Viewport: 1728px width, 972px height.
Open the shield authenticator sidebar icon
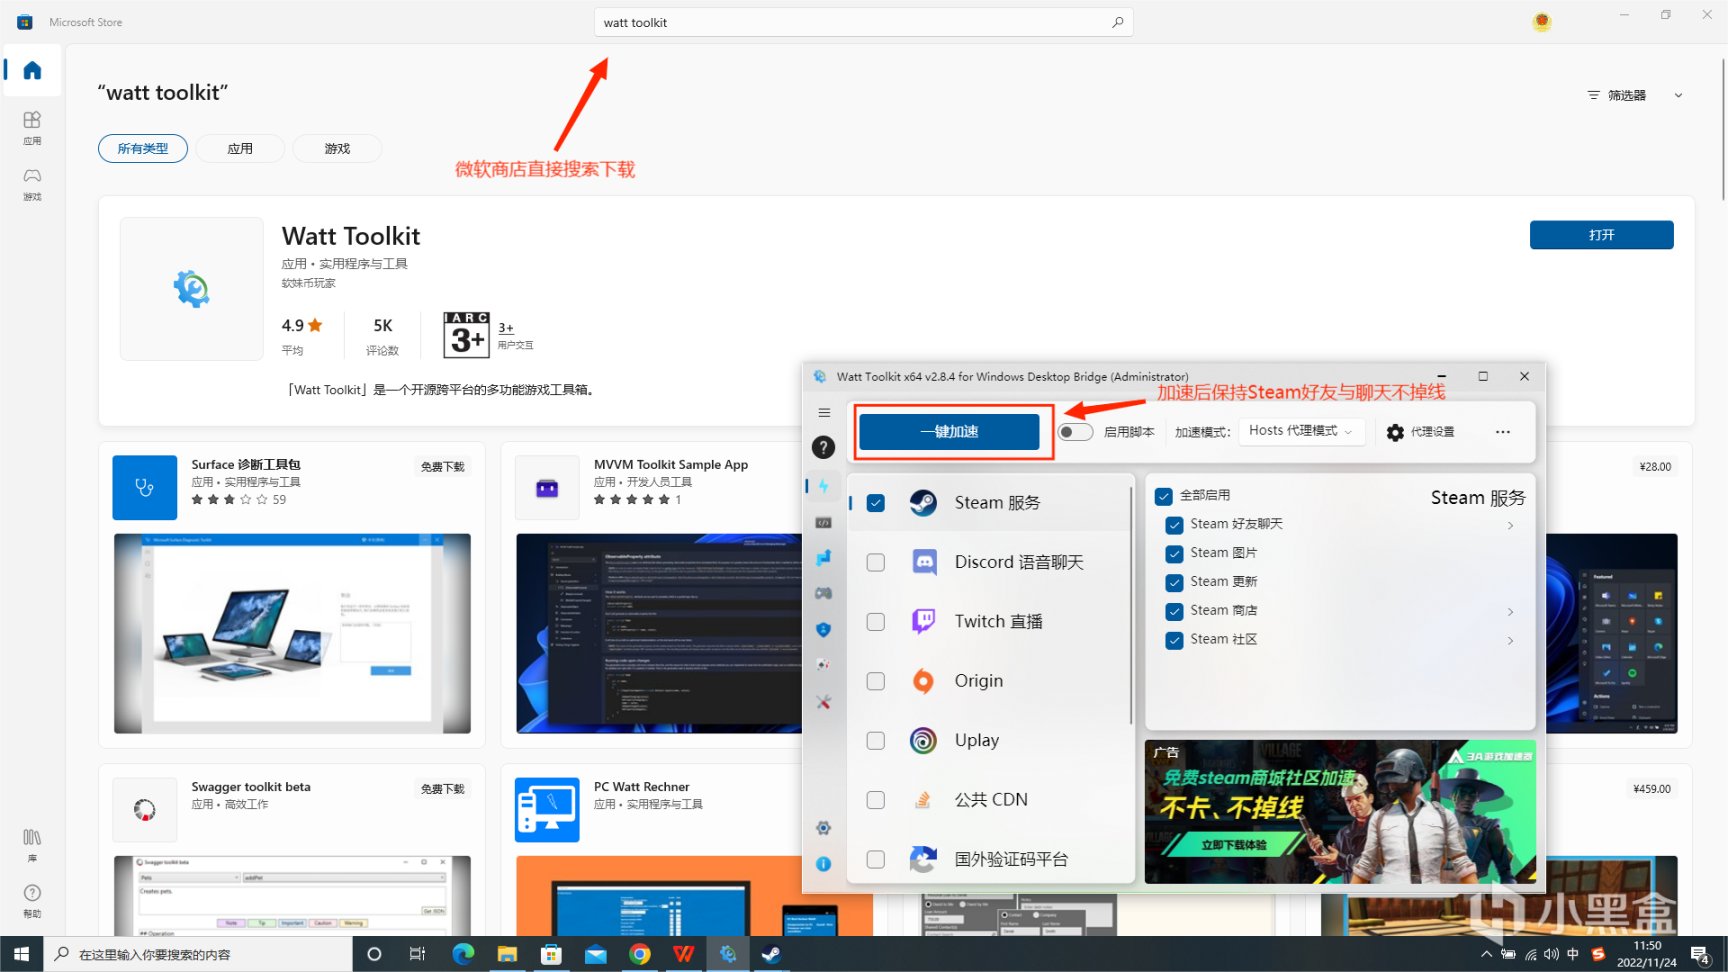tap(823, 629)
